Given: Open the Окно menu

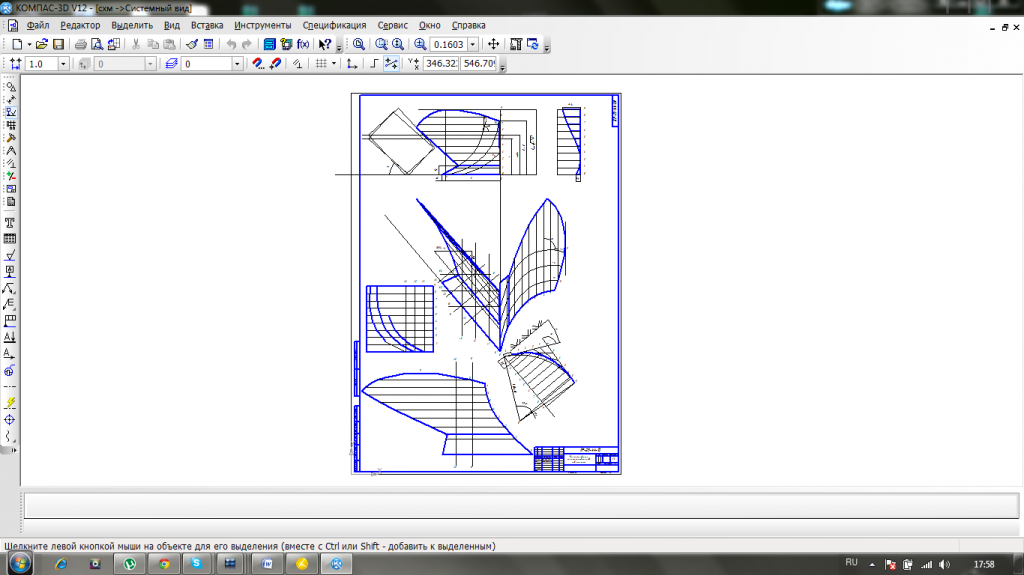Looking at the screenshot, I should pos(430,25).
